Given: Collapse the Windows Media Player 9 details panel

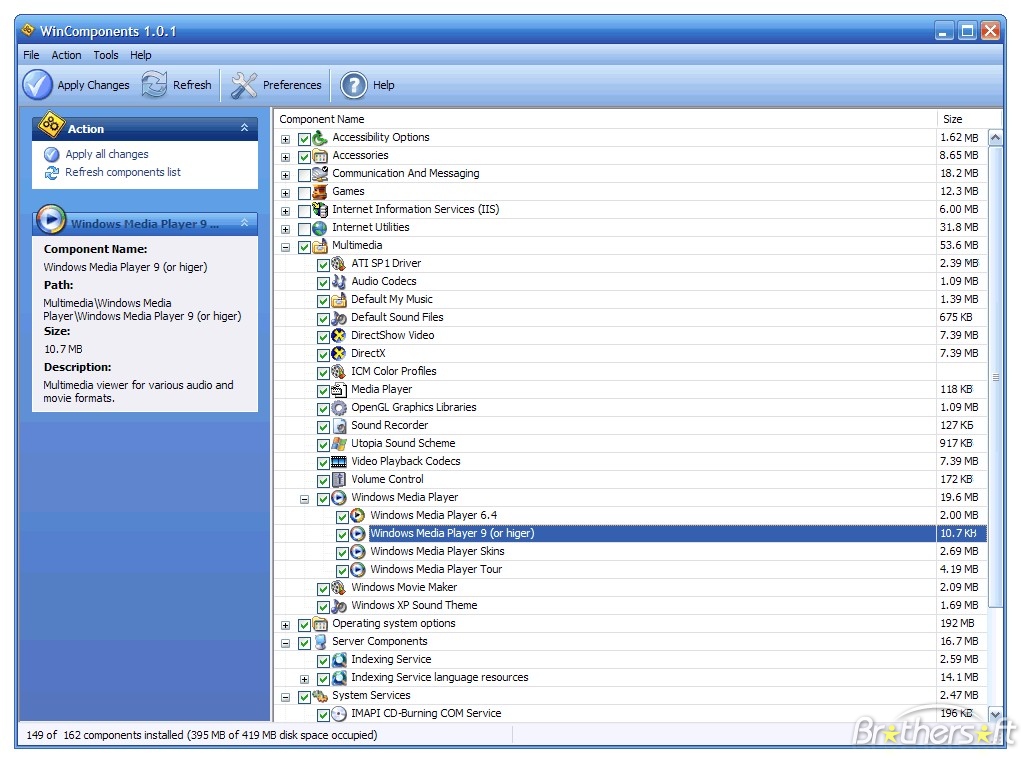Looking at the screenshot, I should 244,223.
